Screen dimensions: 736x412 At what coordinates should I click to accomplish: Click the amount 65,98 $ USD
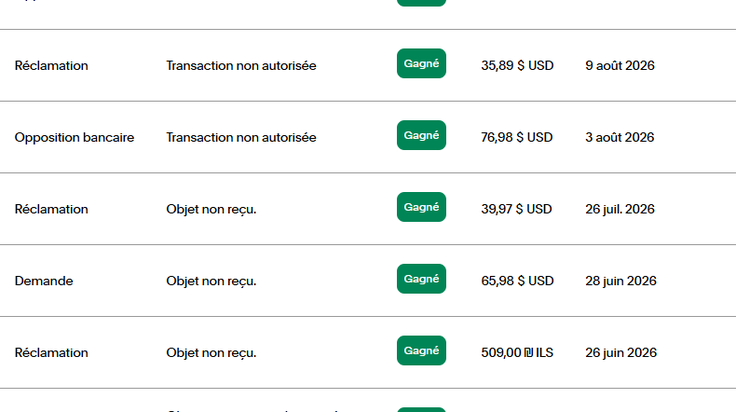(517, 281)
